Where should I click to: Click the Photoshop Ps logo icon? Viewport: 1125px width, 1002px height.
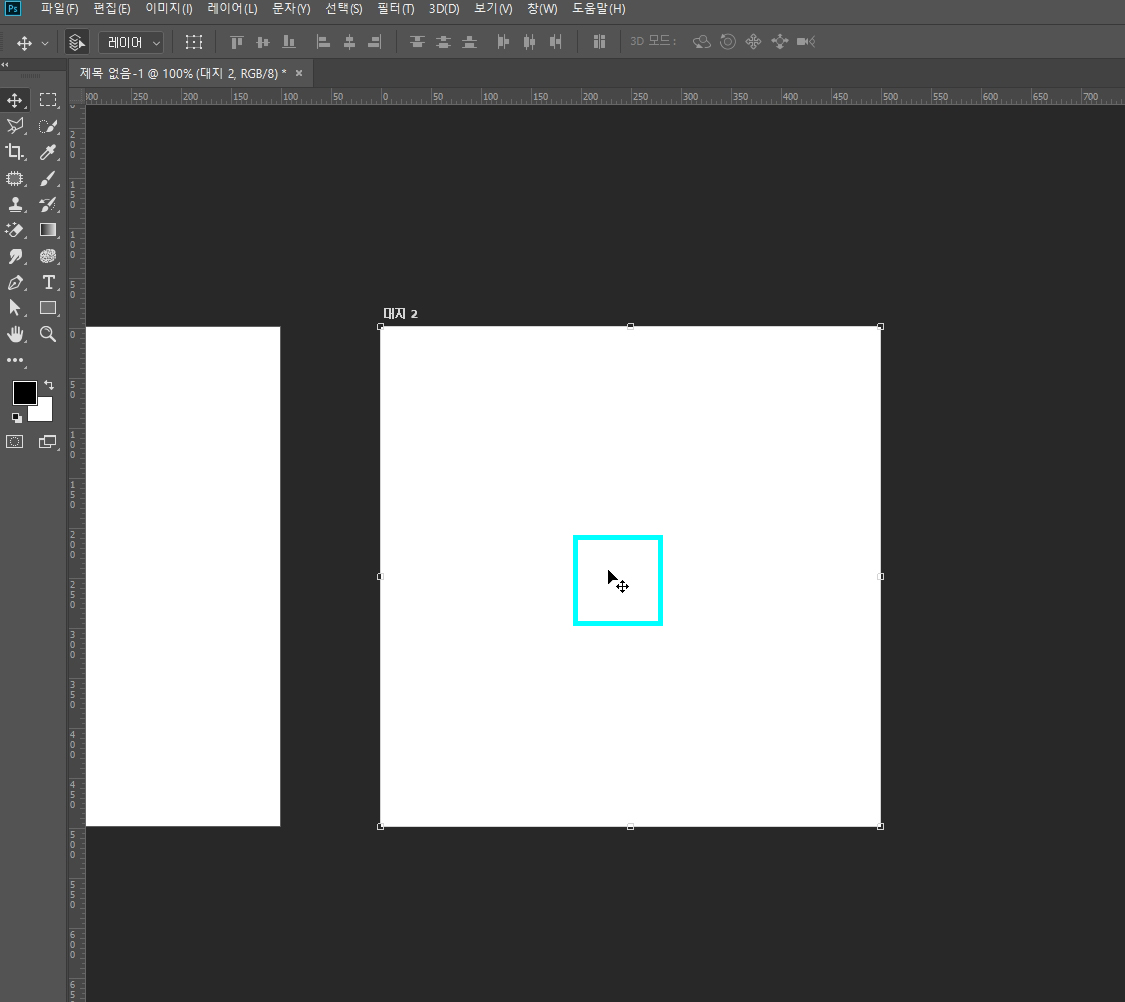click(13, 9)
